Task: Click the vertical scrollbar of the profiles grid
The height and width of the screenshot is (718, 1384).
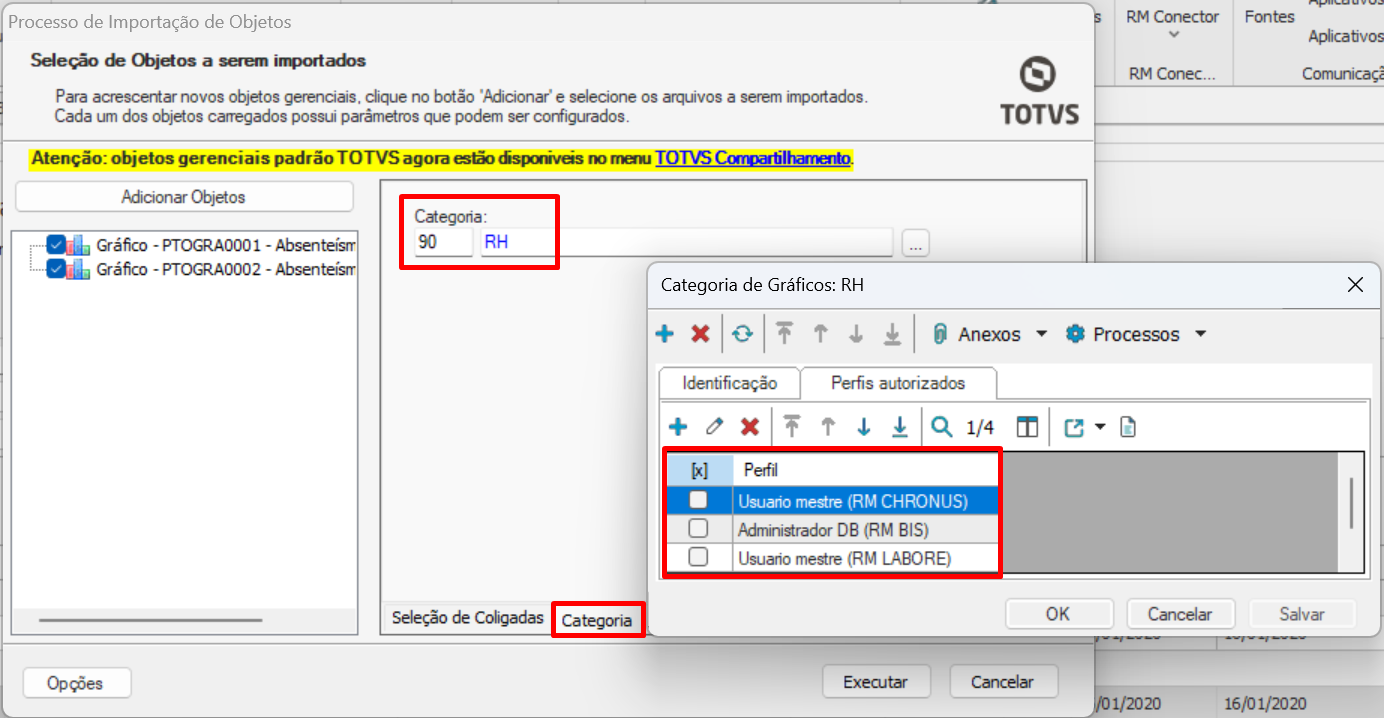Action: (1351, 503)
